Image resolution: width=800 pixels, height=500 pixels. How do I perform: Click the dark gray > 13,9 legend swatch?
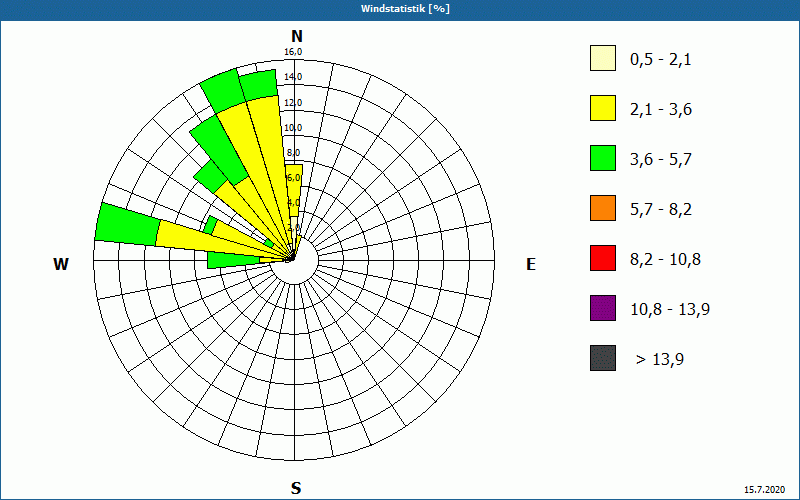603,358
